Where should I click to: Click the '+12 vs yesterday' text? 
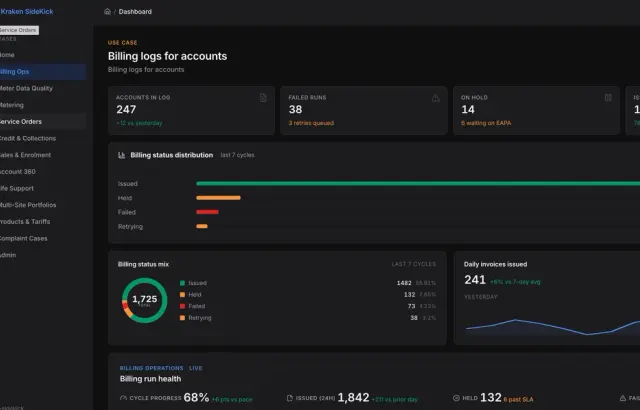[139, 123]
